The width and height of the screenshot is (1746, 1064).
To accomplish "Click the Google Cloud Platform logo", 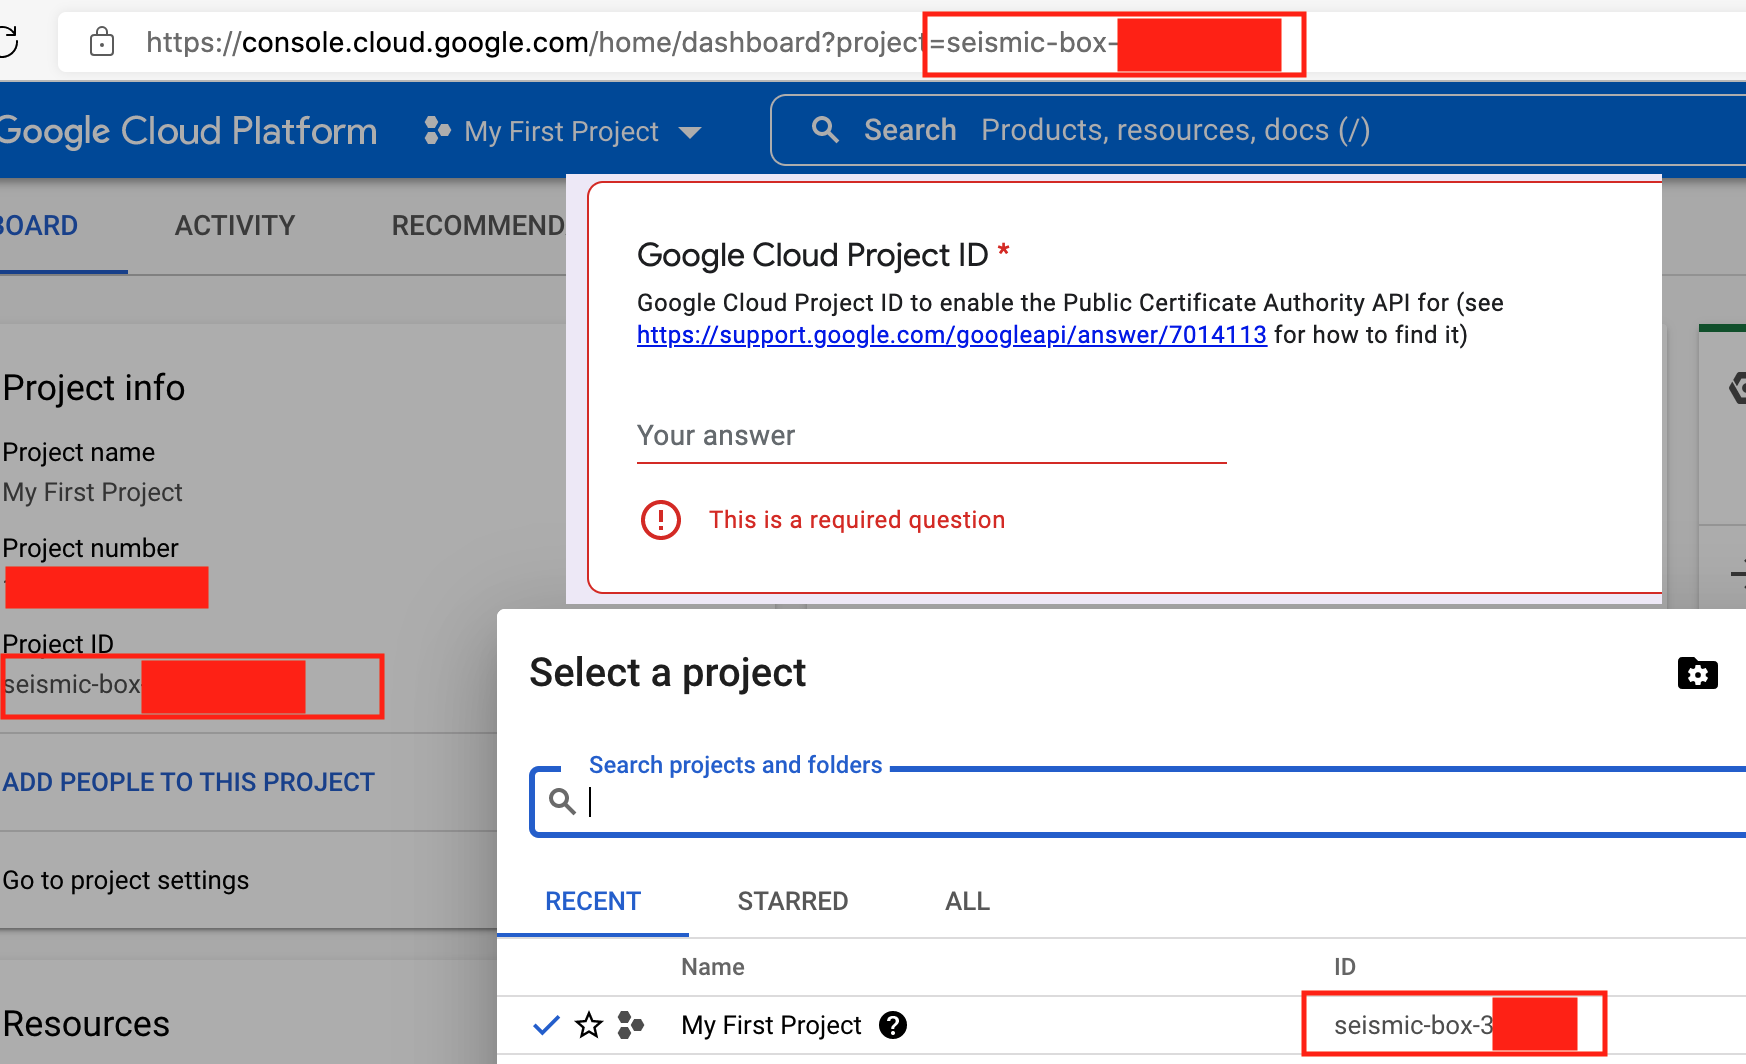I will point(188,131).
